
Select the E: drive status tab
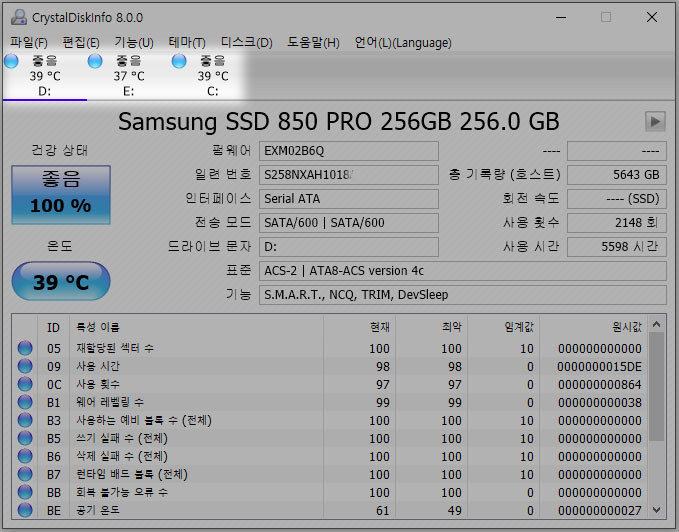(x=129, y=76)
